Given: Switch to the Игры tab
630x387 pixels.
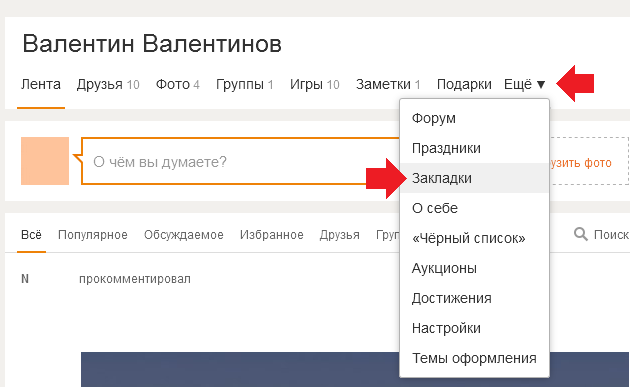Looking at the screenshot, I should point(315,84).
